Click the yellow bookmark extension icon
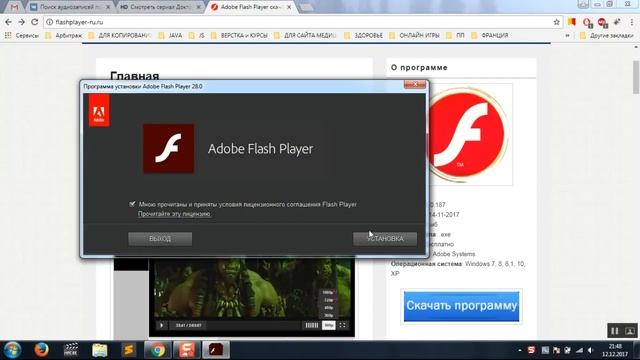 click(572, 22)
